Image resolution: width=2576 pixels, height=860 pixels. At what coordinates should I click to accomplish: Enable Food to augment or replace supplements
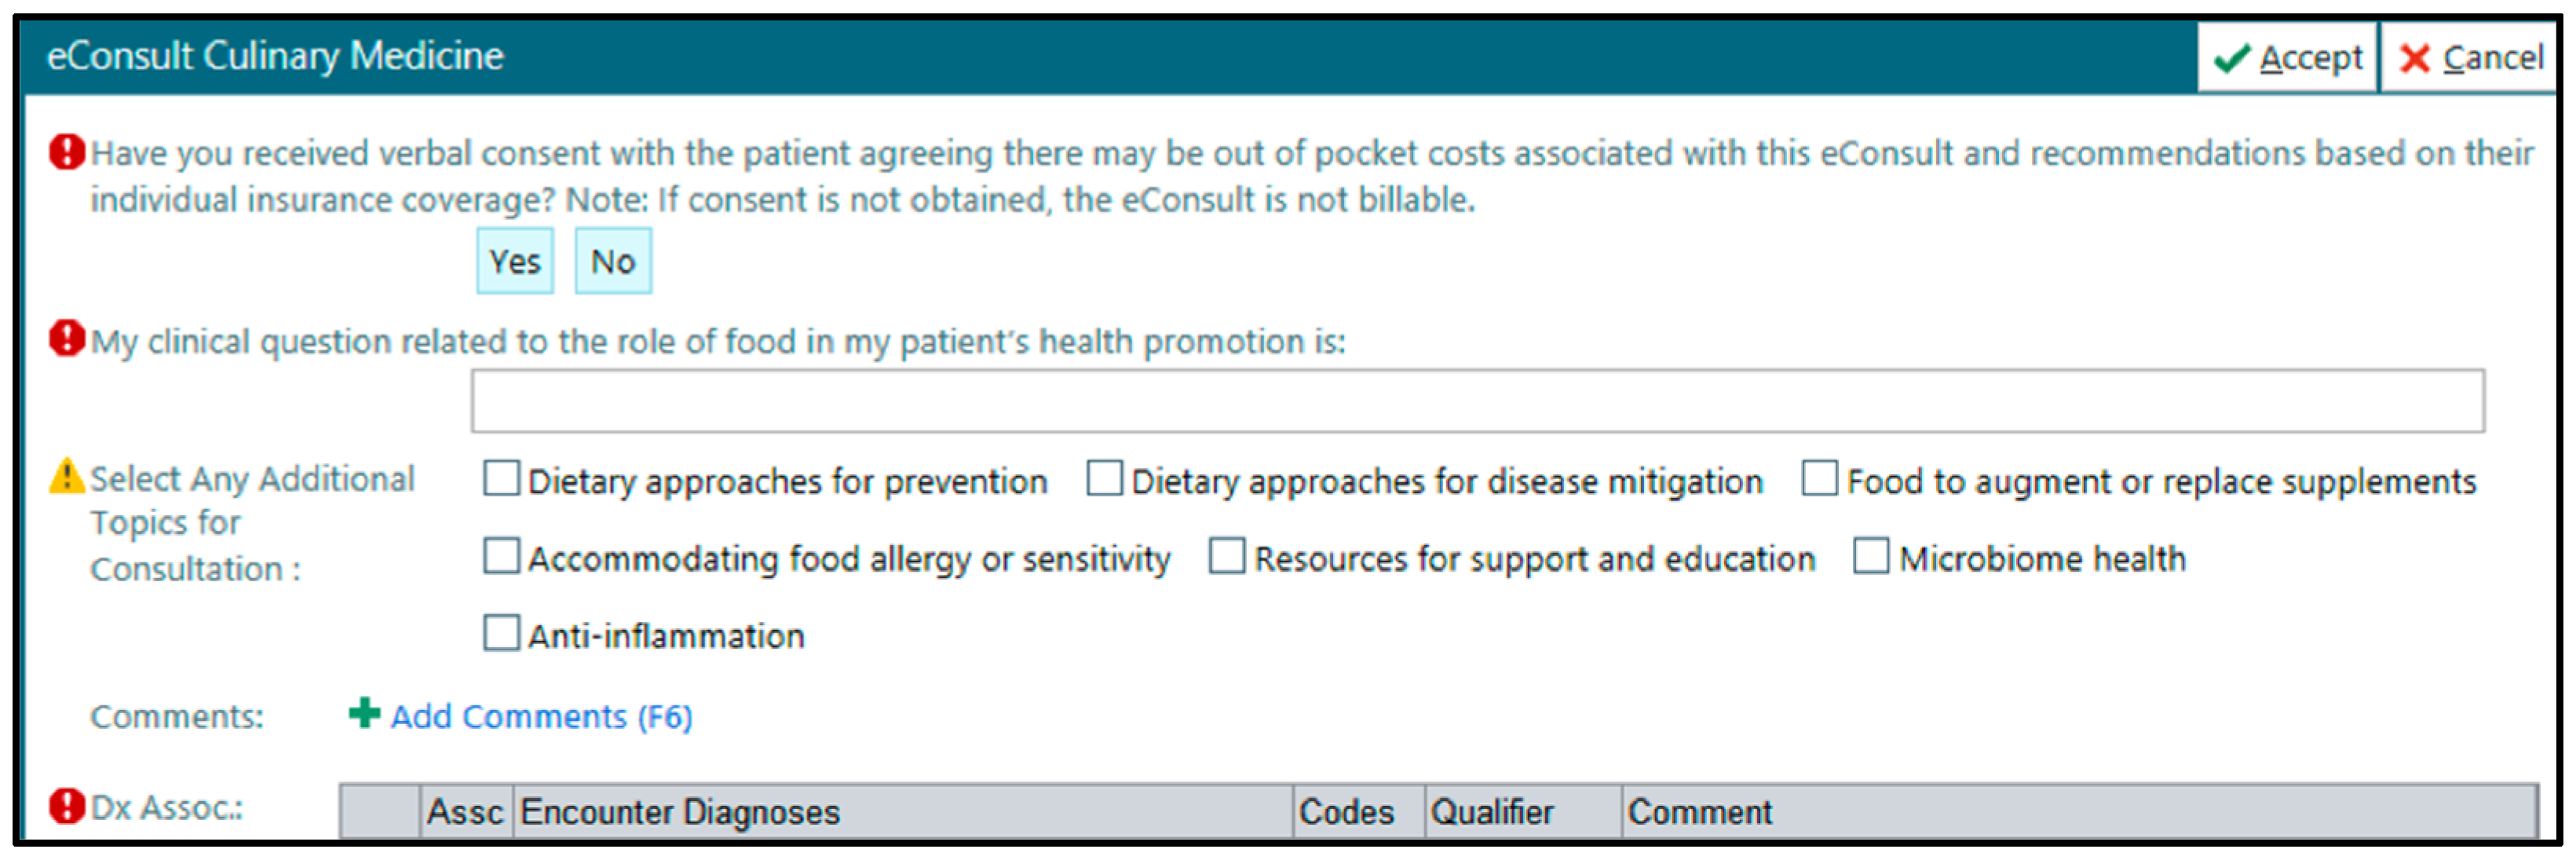tap(1819, 479)
